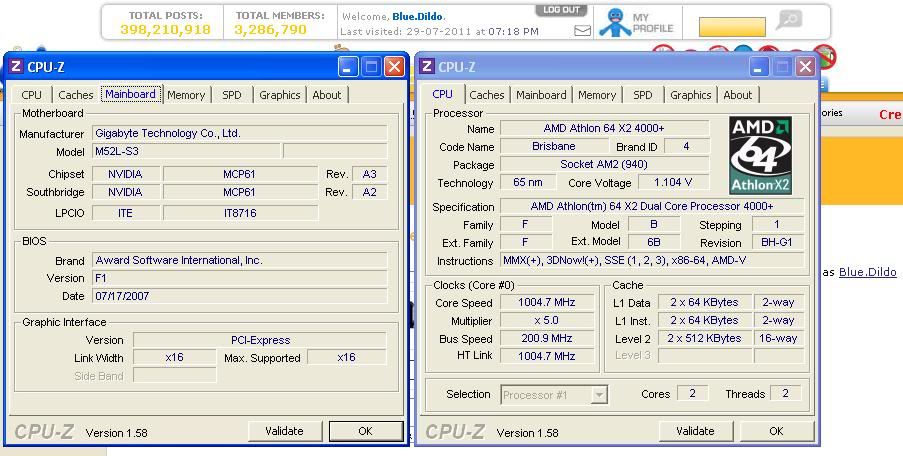The height and width of the screenshot is (456, 903).
Task: Click the processor Name AMD Athlon 64 X2 4000+
Action: click(604, 128)
